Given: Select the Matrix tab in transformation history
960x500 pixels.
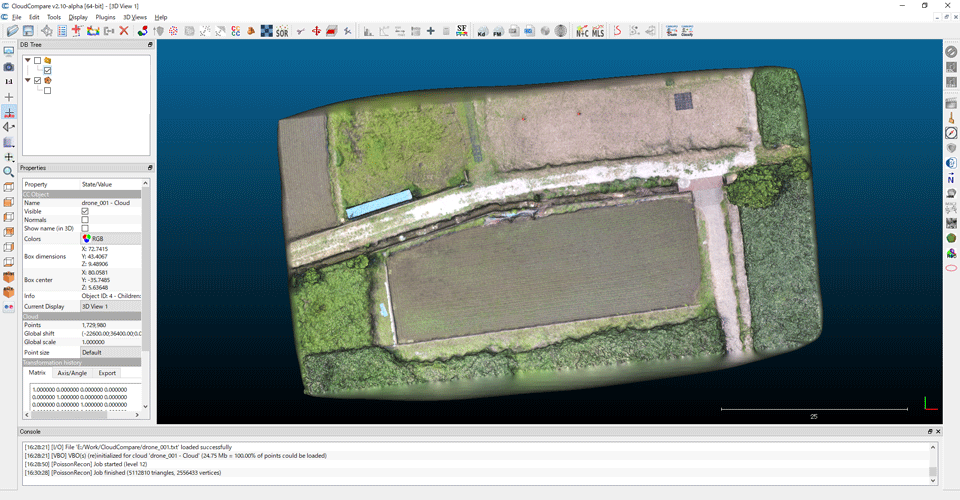Looking at the screenshot, I should (x=37, y=373).
